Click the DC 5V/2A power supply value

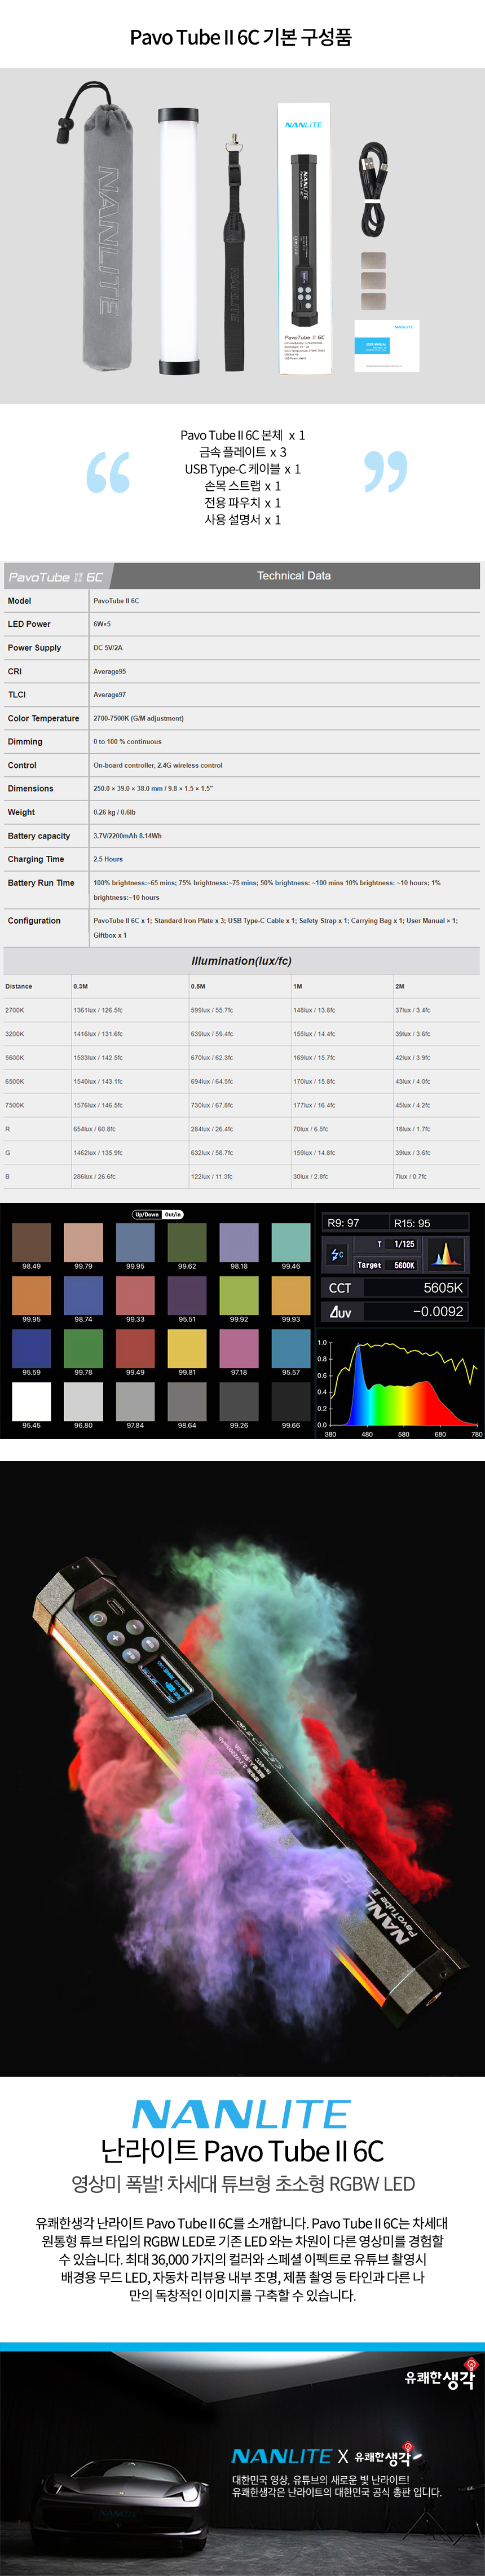coord(108,648)
